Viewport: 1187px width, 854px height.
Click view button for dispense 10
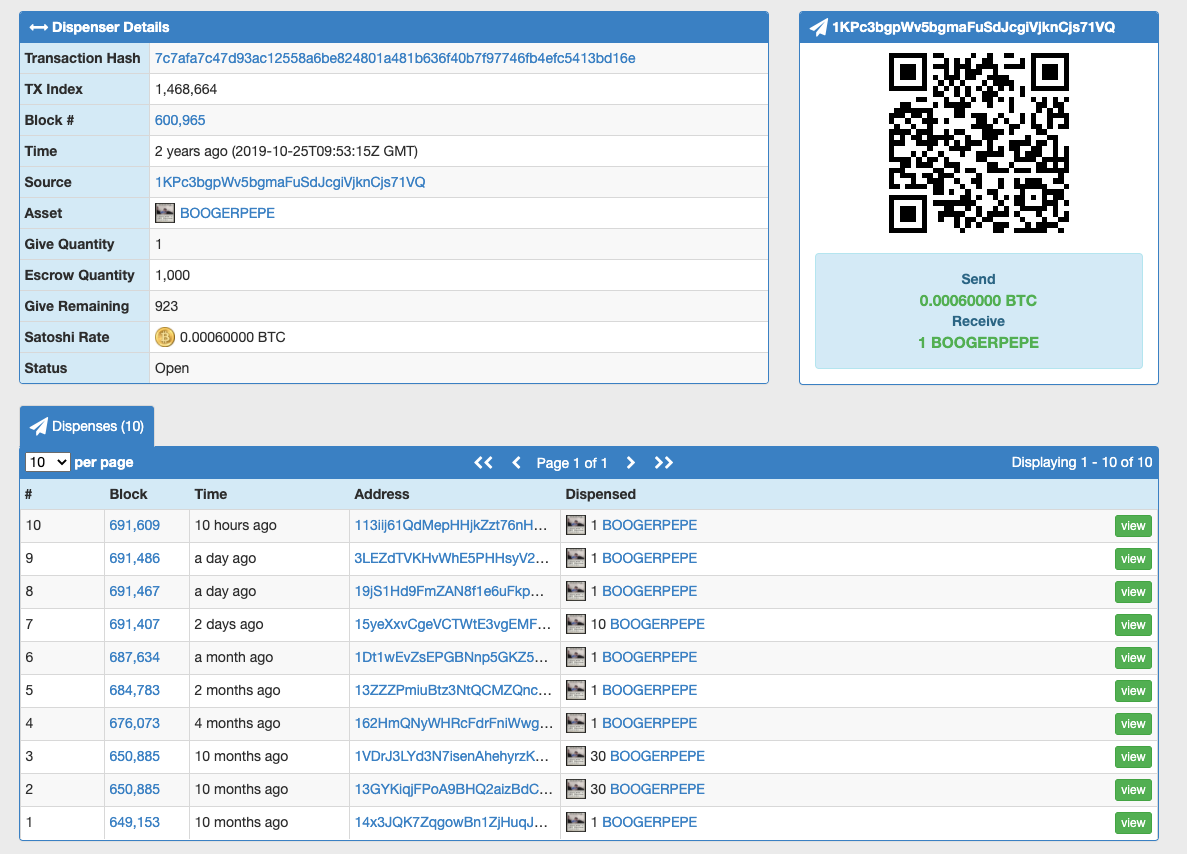[1133, 526]
